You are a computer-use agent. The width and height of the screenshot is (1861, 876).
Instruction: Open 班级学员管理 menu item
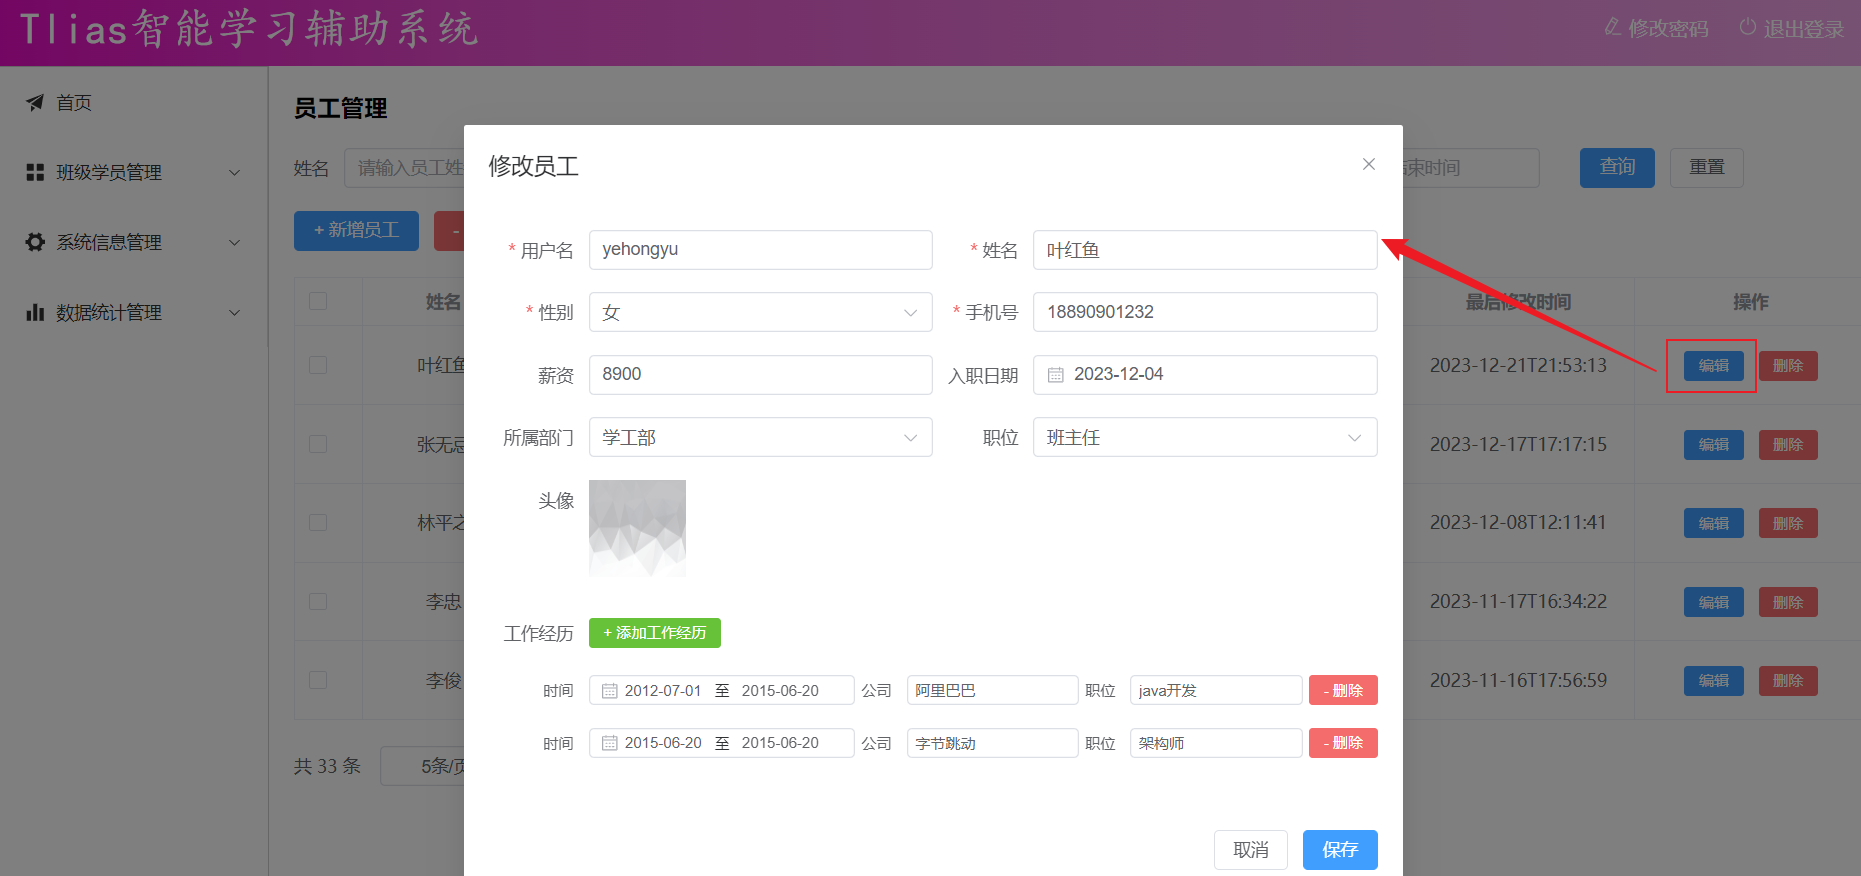click(x=134, y=172)
